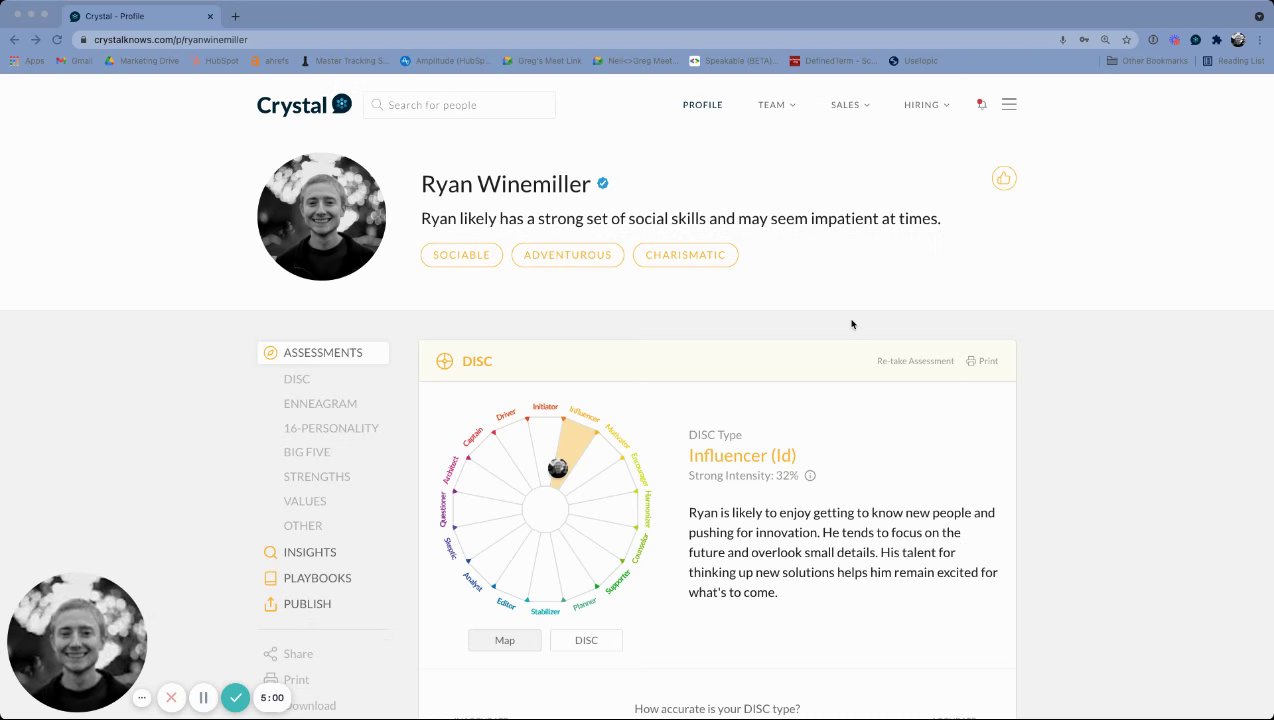
Task: Click the address bar URL
Action: point(171,40)
